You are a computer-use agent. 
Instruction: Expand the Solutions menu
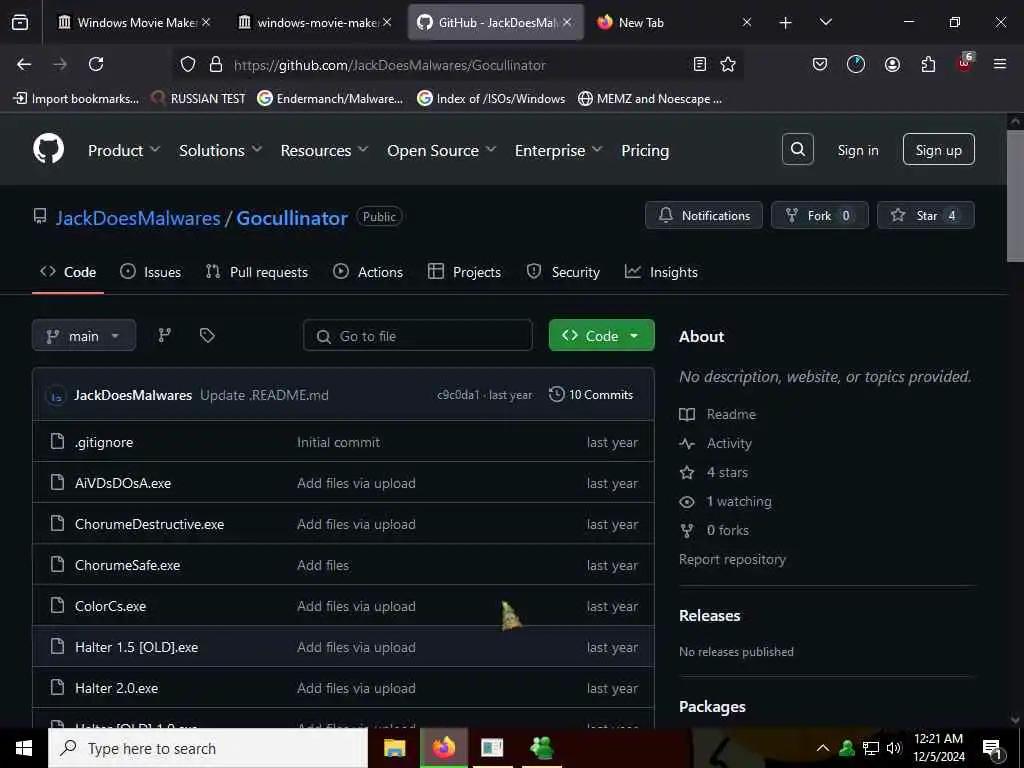(x=221, y=150)
